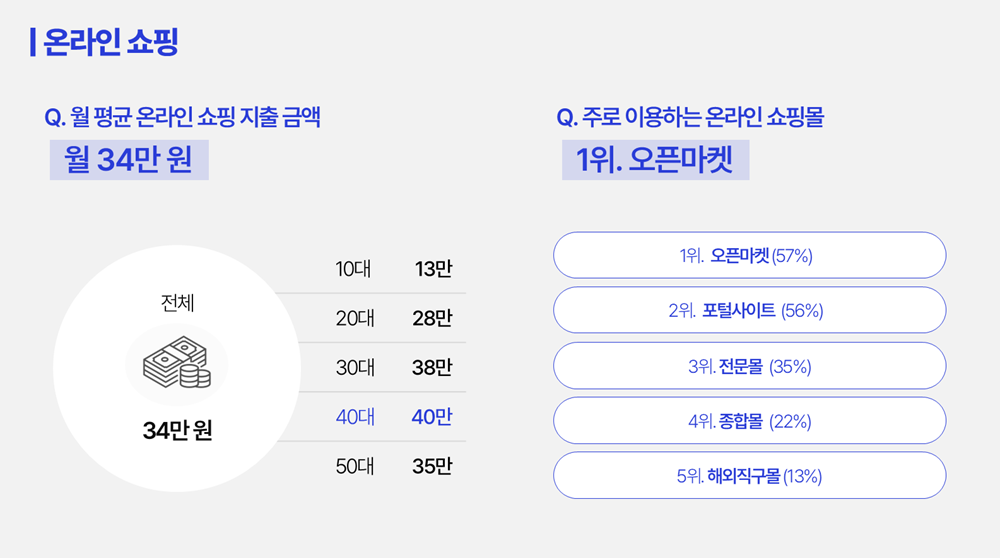This screenshot has height=558, width=1000.
Task: Click the 1위. 오픈마켓 highlighted heading
Action: [655, 159]
